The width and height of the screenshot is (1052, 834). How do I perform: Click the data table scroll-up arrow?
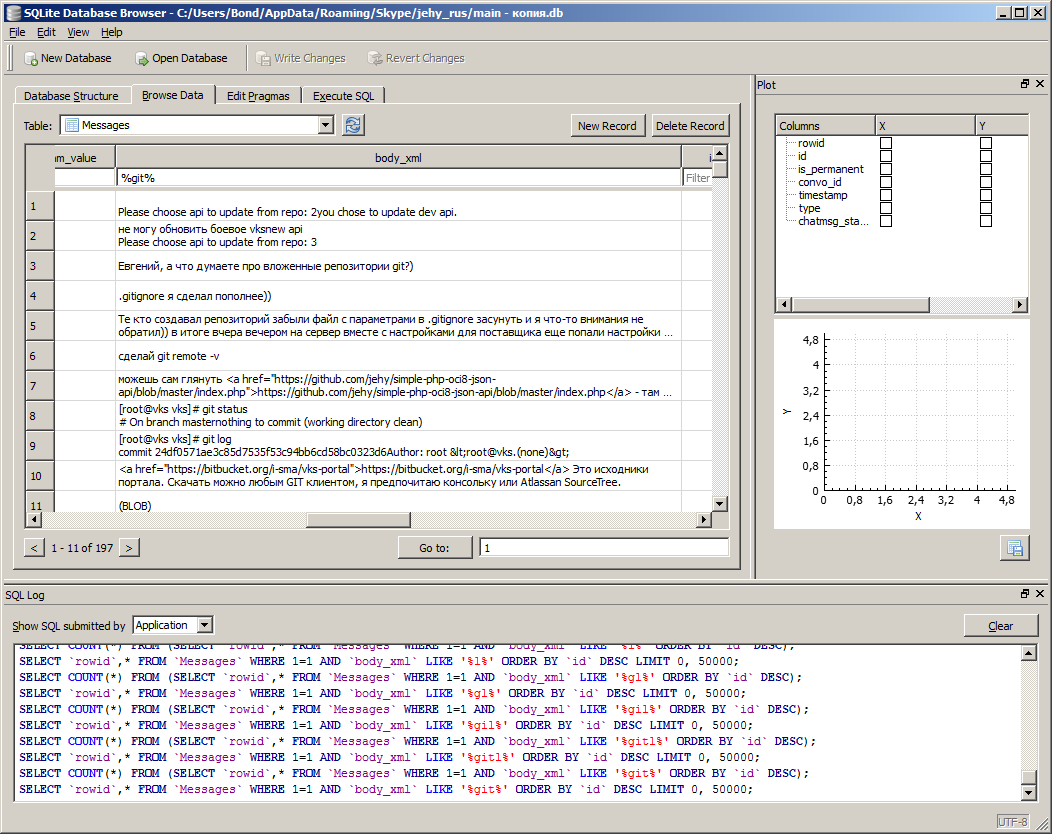pyautogui.click(x=720, y=153)
